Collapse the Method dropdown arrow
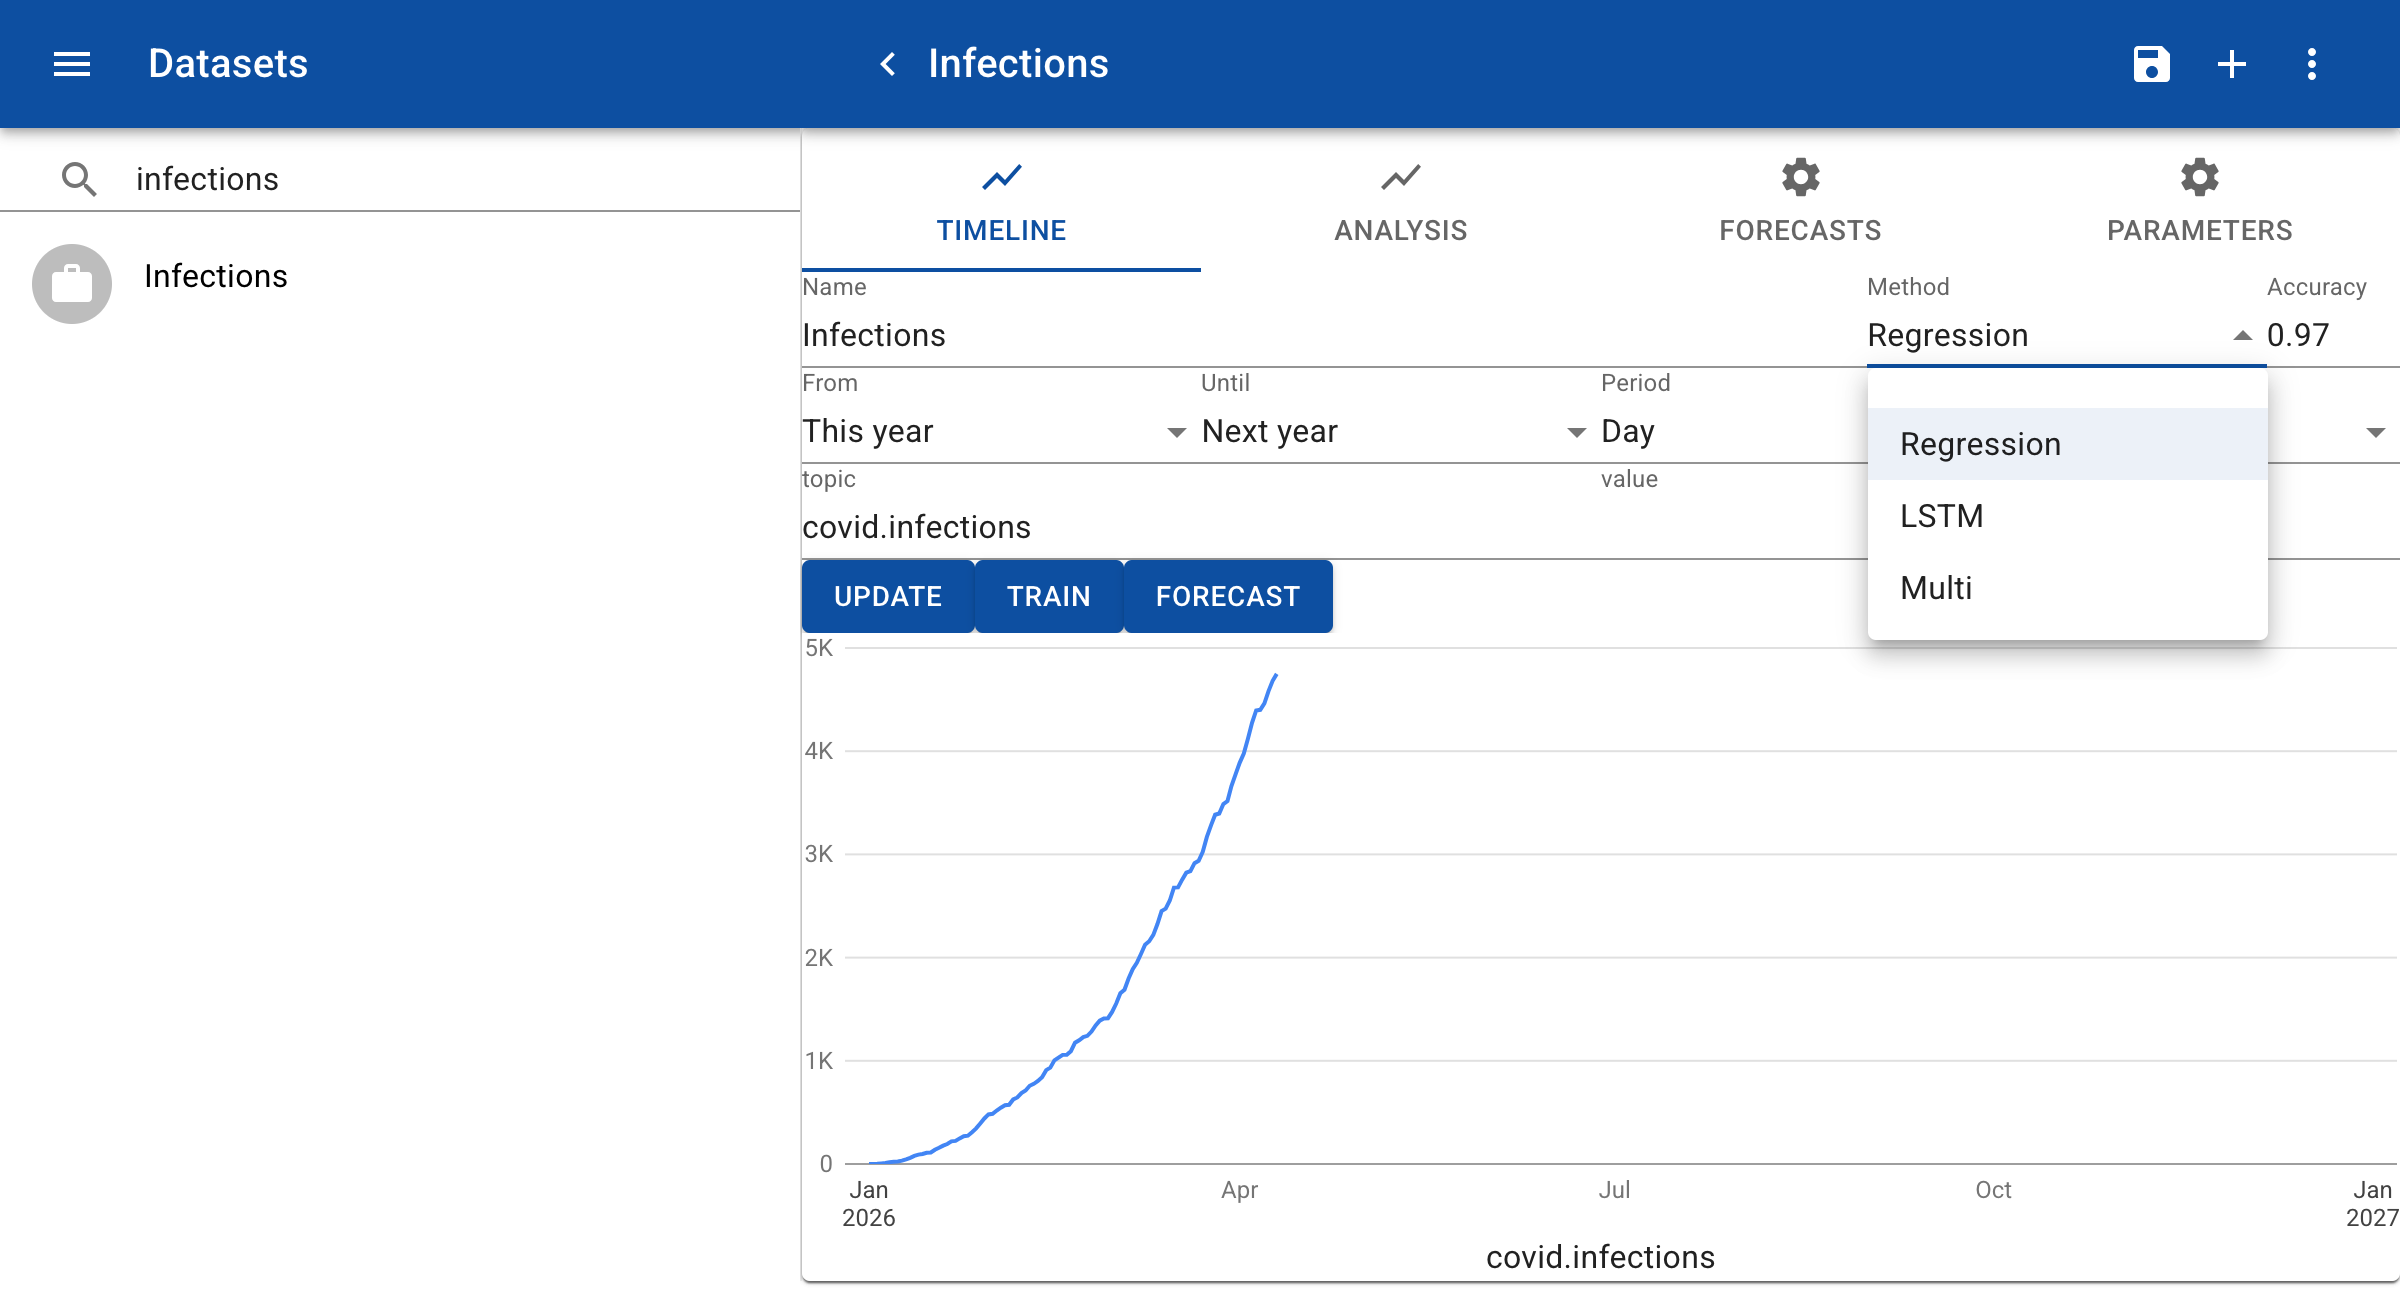This screenshot has width=2400, height=1300. pos(2242,336)
